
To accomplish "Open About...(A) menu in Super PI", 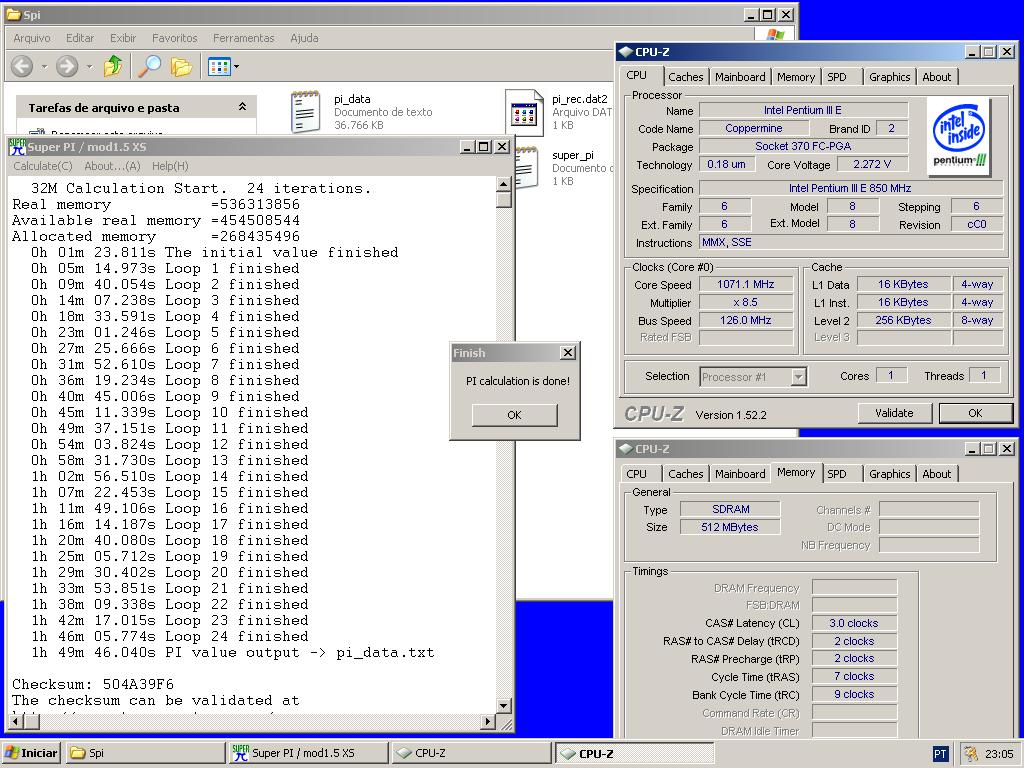I will 112,166.
